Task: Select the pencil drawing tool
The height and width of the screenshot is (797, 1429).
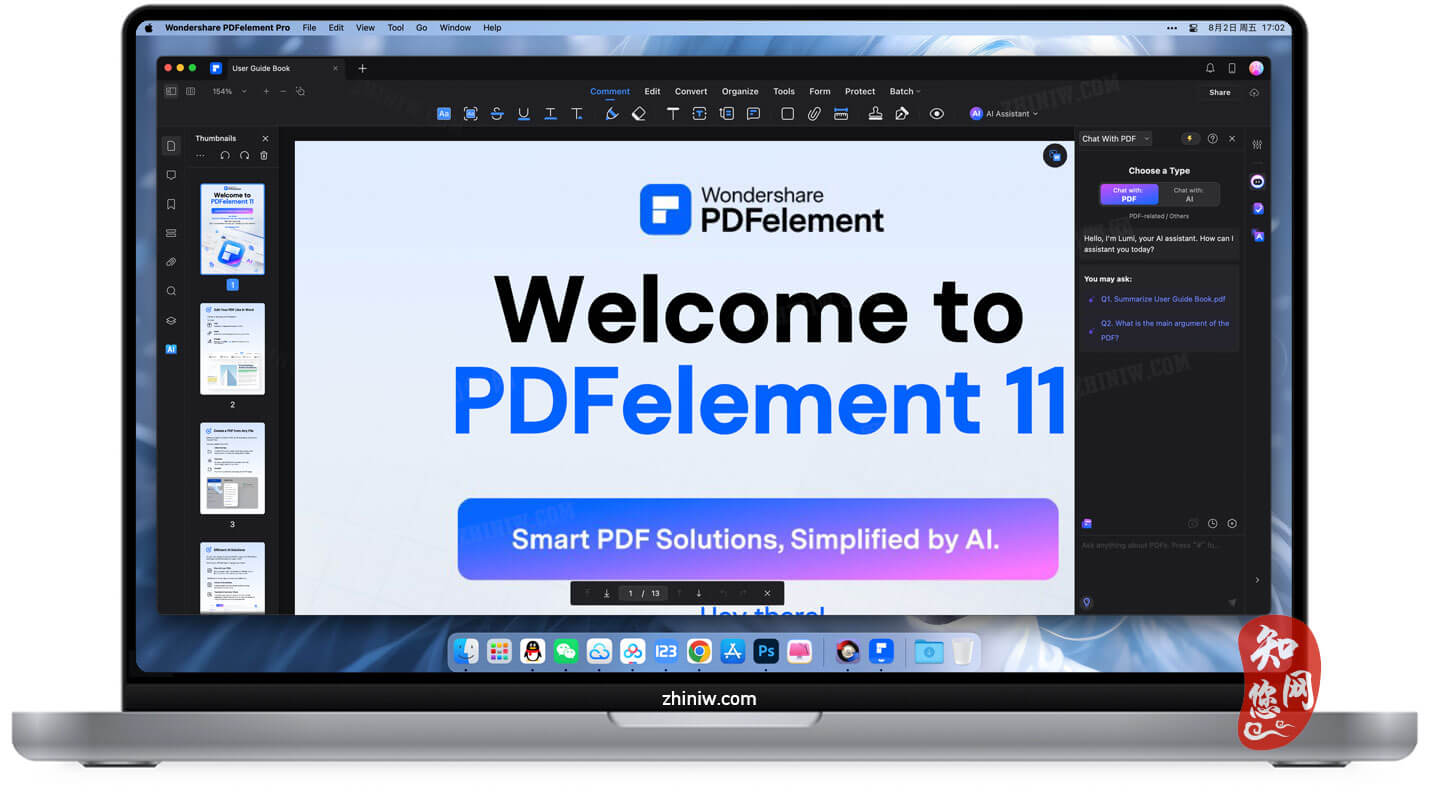Action: point(612,114)
